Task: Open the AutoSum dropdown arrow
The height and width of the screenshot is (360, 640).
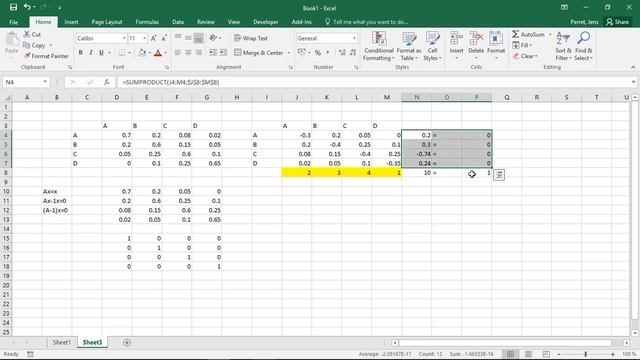Action: click(550, 34)
